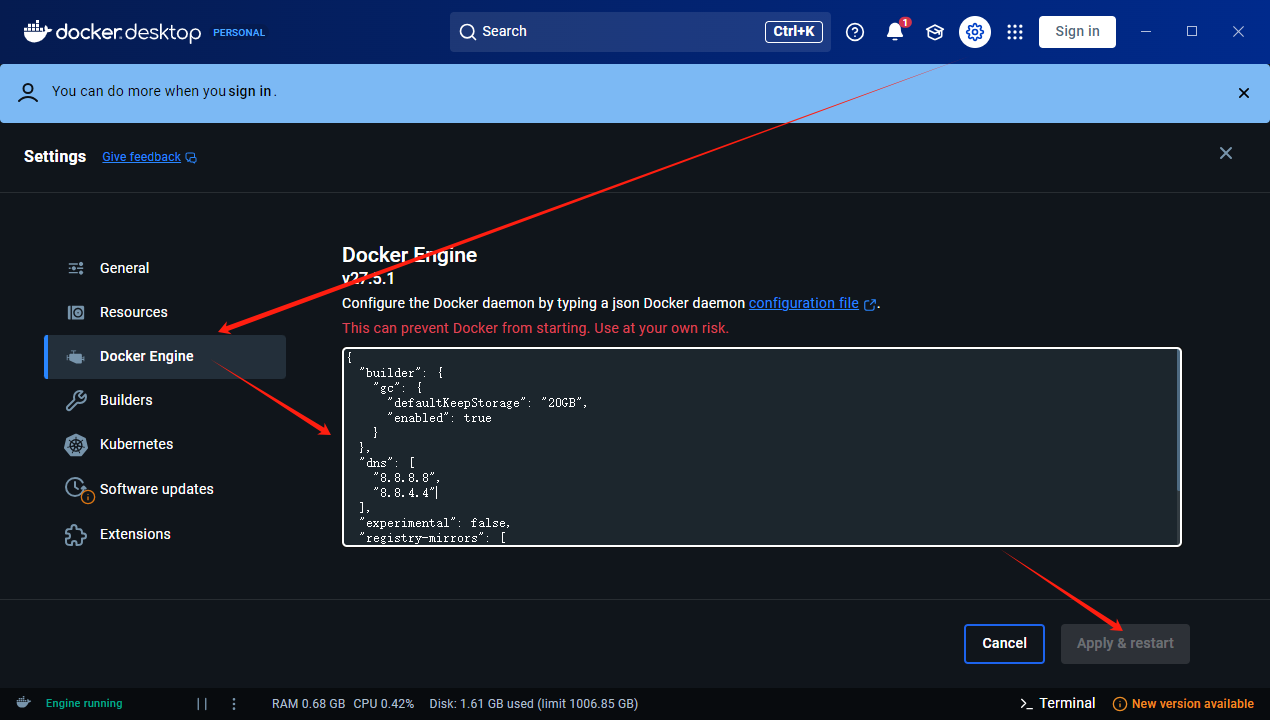1270x720 pixels.
Task: Open the Extensions tab
Action: (x=165, y=534)
